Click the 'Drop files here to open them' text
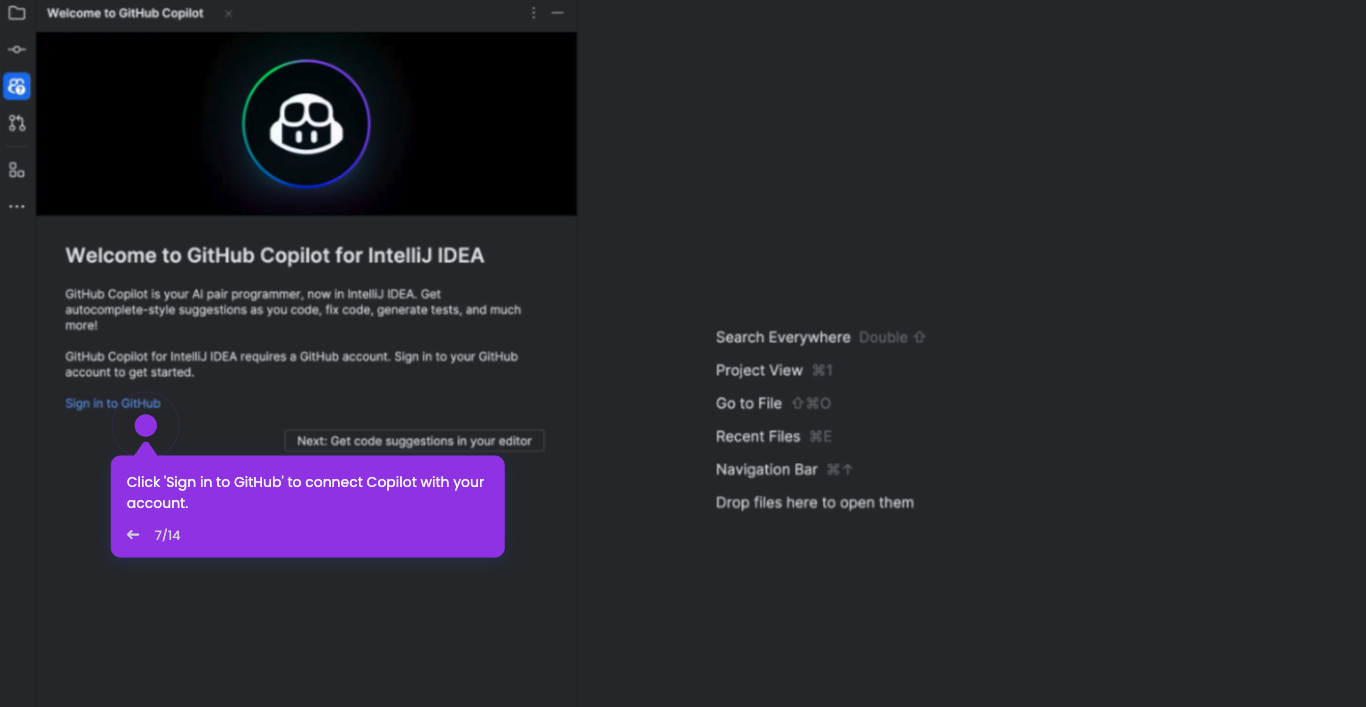The image size is (1366, 707). tap(815, 503)
